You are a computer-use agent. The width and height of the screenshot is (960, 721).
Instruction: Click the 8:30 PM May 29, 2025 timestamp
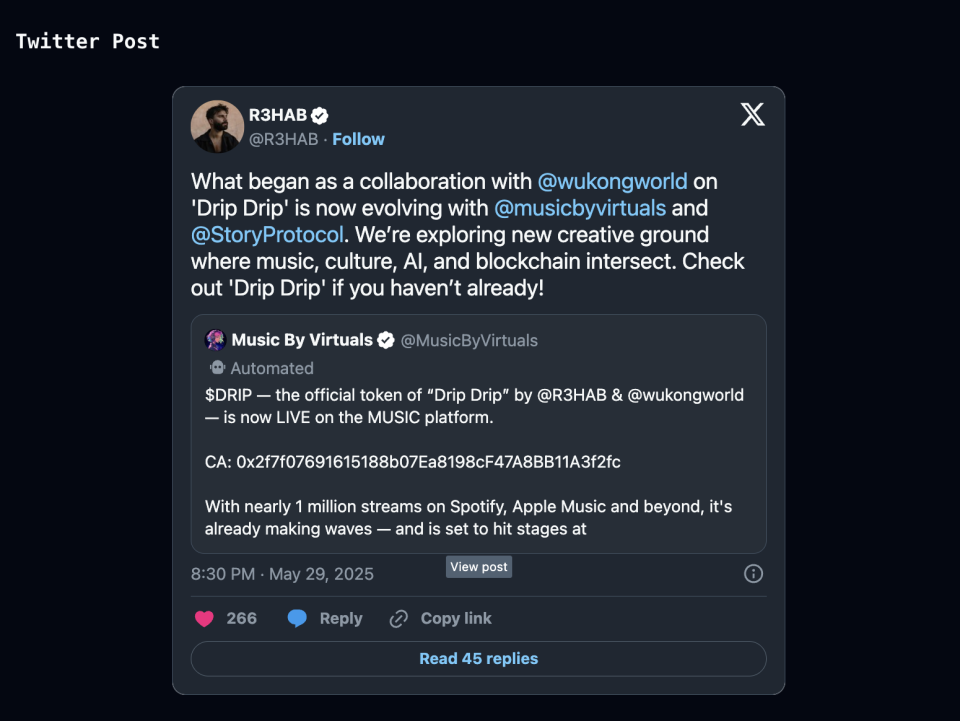[282, 574]
